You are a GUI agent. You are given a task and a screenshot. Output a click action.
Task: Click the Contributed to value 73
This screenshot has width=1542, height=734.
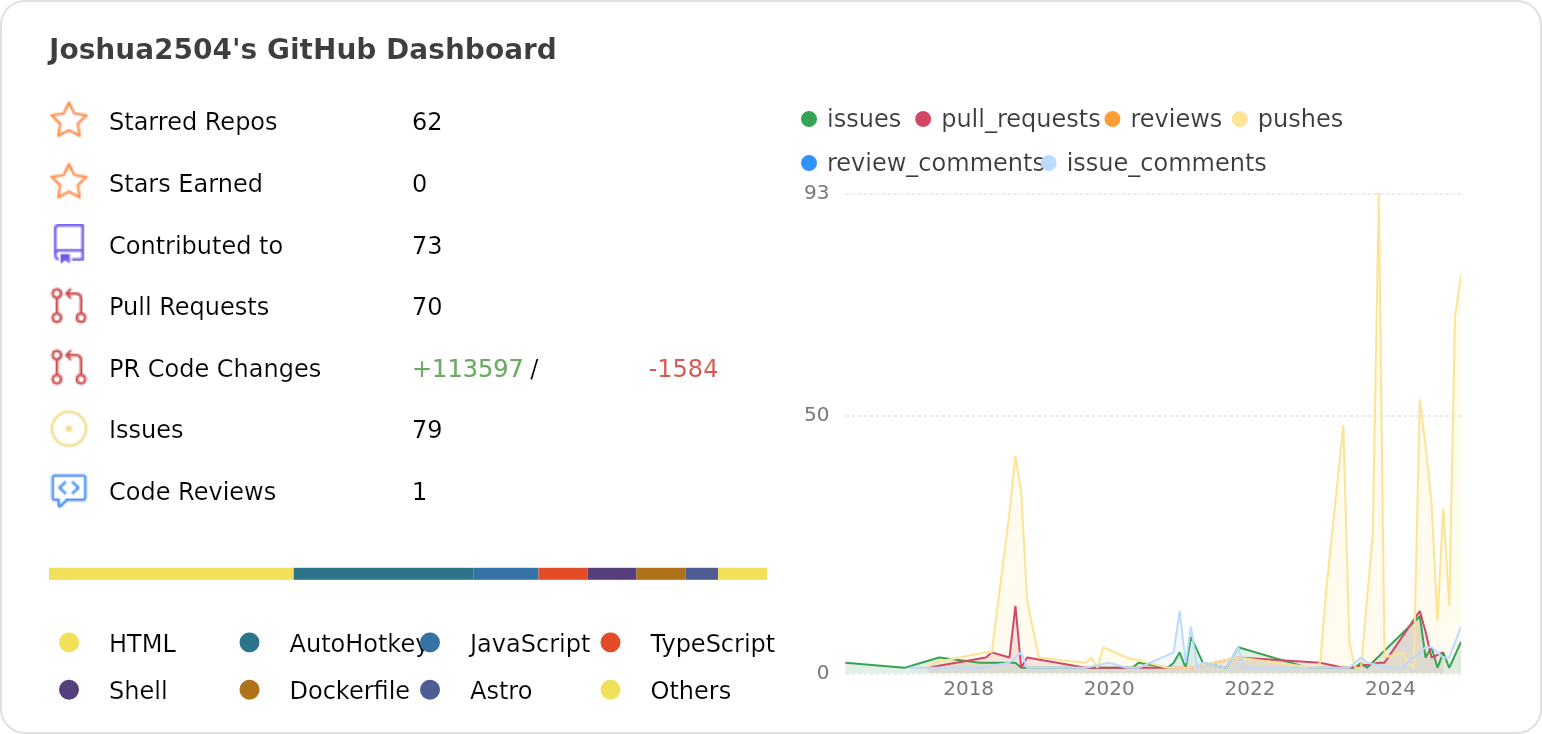[x=427, y=245]
